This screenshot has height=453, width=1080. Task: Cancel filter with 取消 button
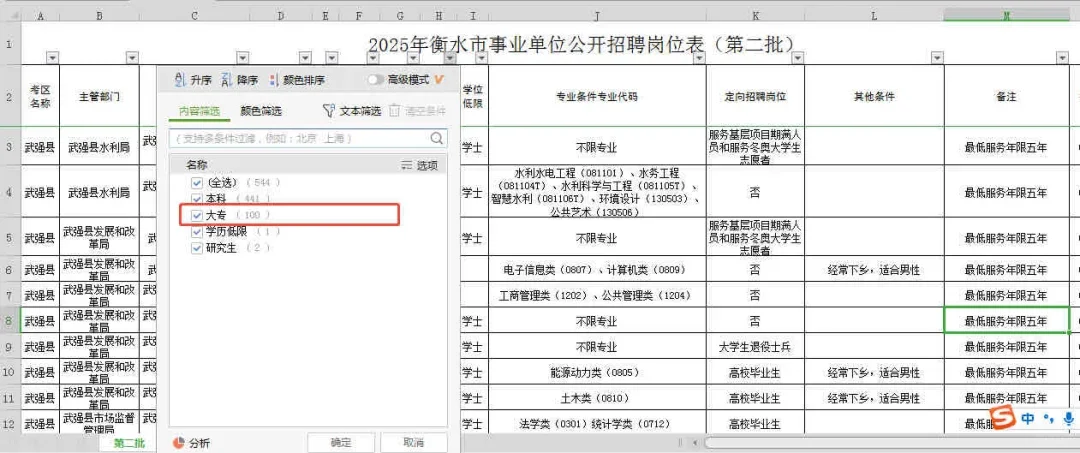coord(414,442)
